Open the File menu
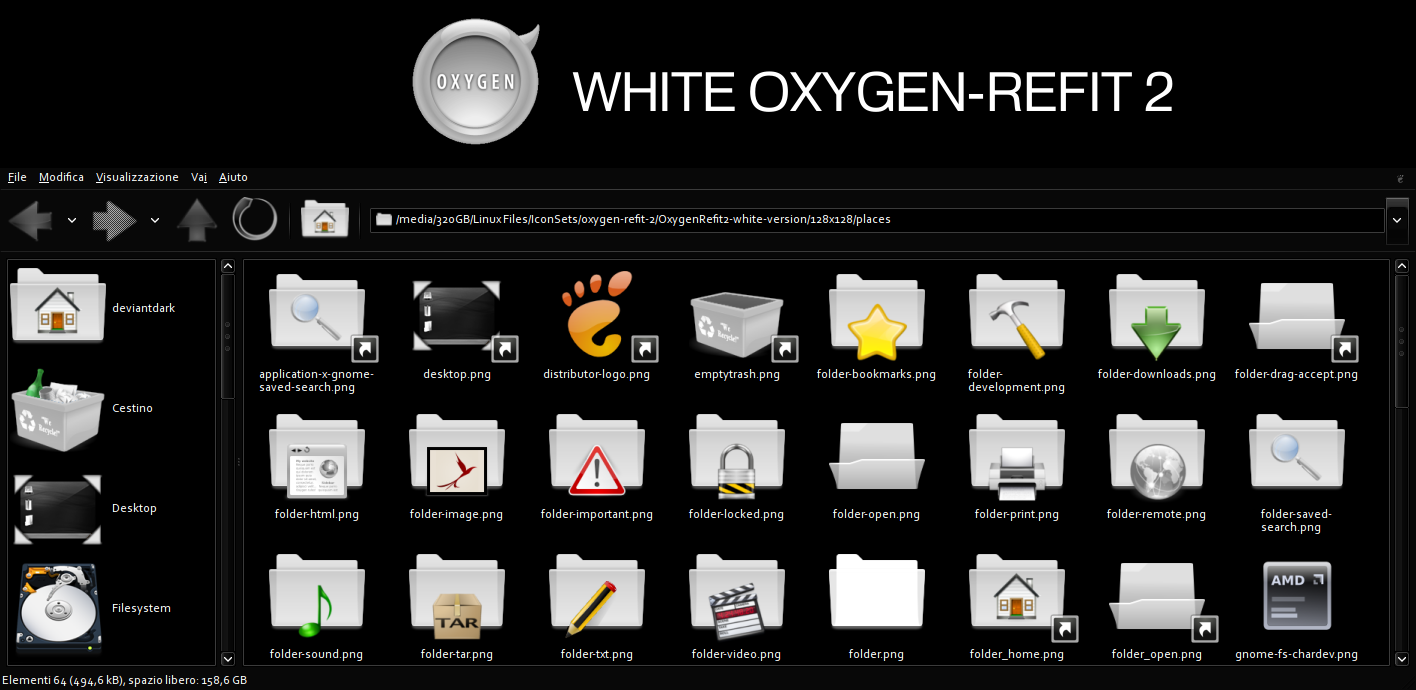The height and width of the screenshot is (690, 1416). pyautogui.click(x=17, y=177)
